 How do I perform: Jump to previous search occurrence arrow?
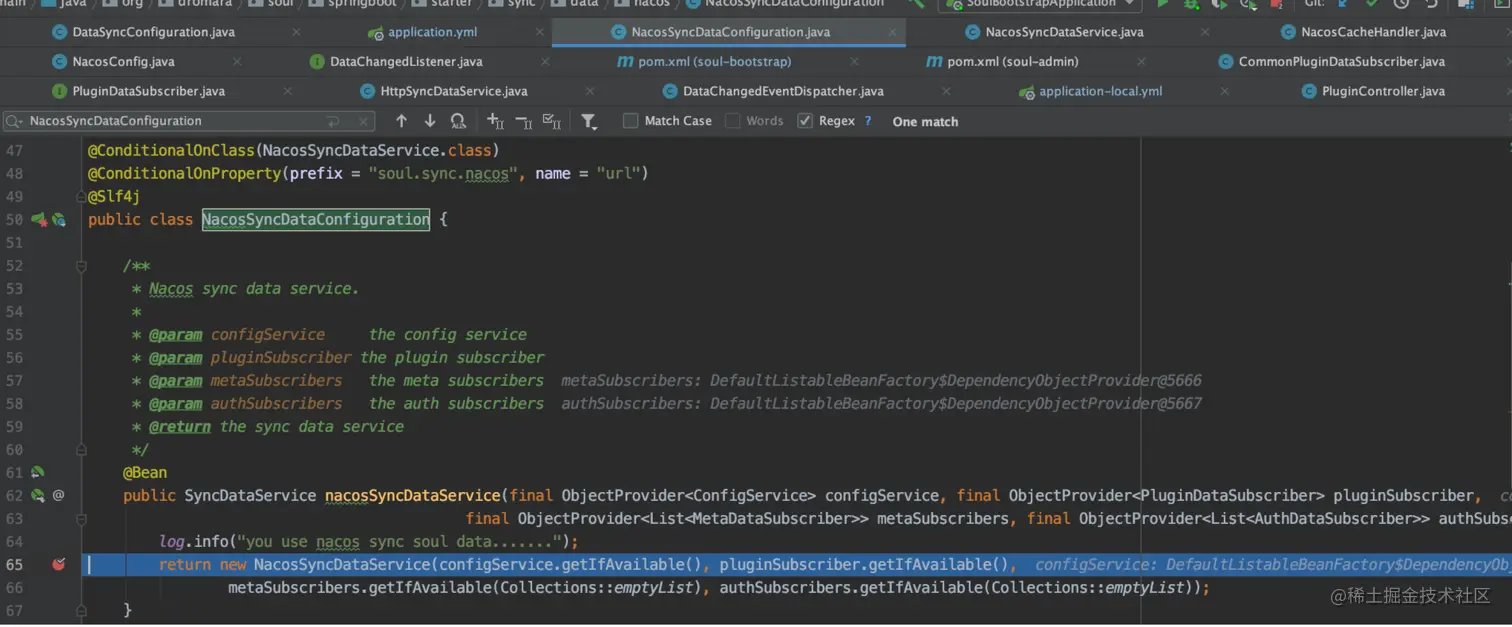coord(401,121)
